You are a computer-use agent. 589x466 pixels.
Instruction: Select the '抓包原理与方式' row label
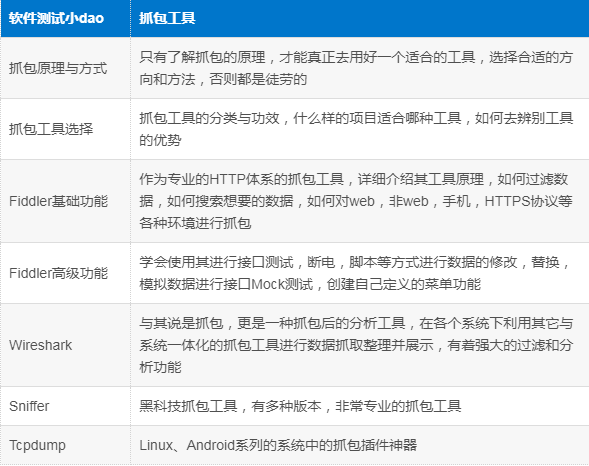click(58, 68)
